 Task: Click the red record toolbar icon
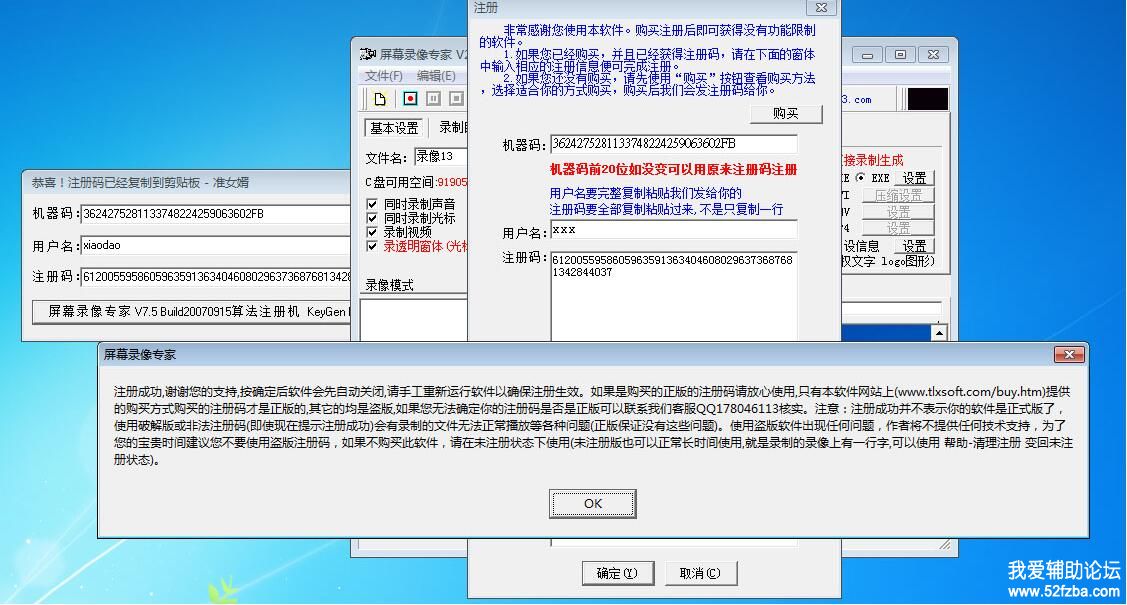coord(410,98)
